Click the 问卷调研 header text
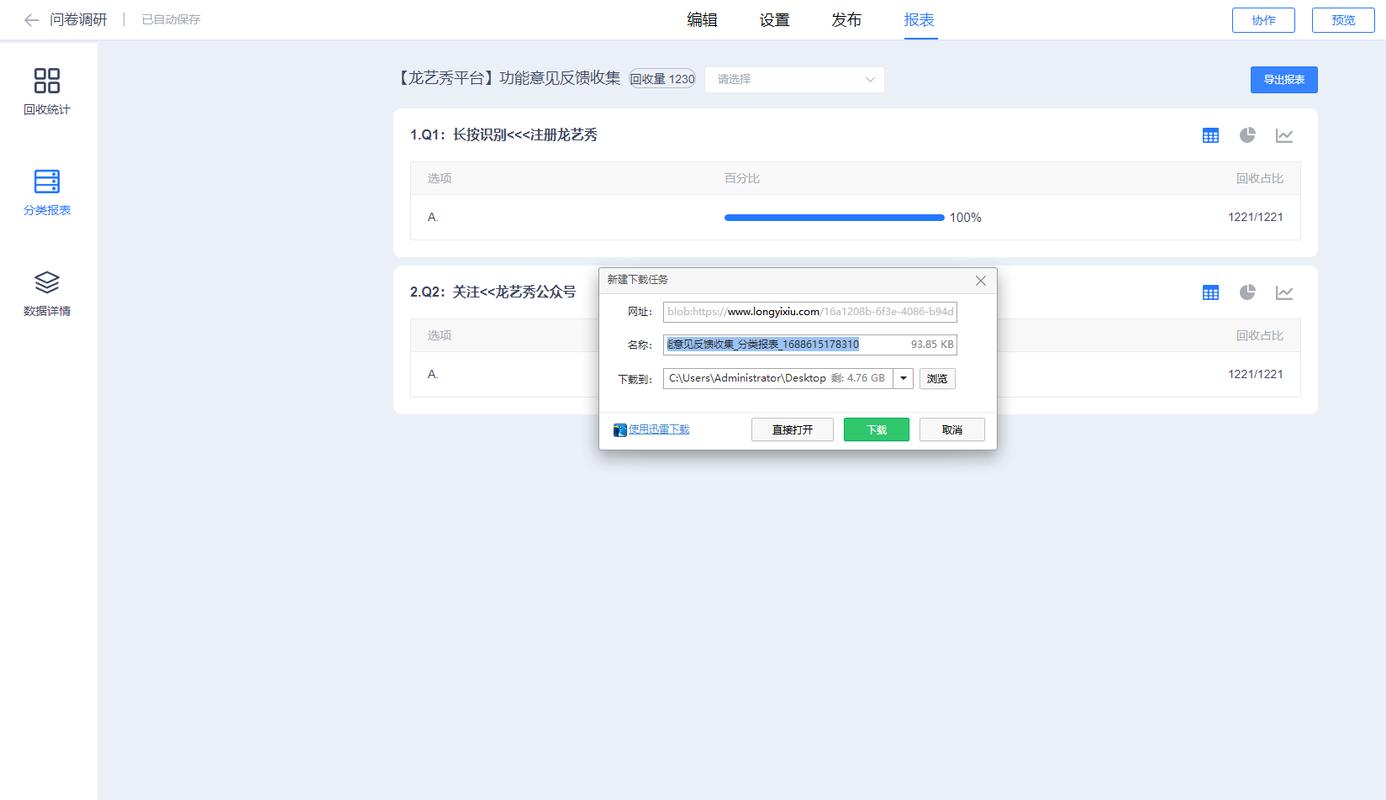 (x=78, y=20)
